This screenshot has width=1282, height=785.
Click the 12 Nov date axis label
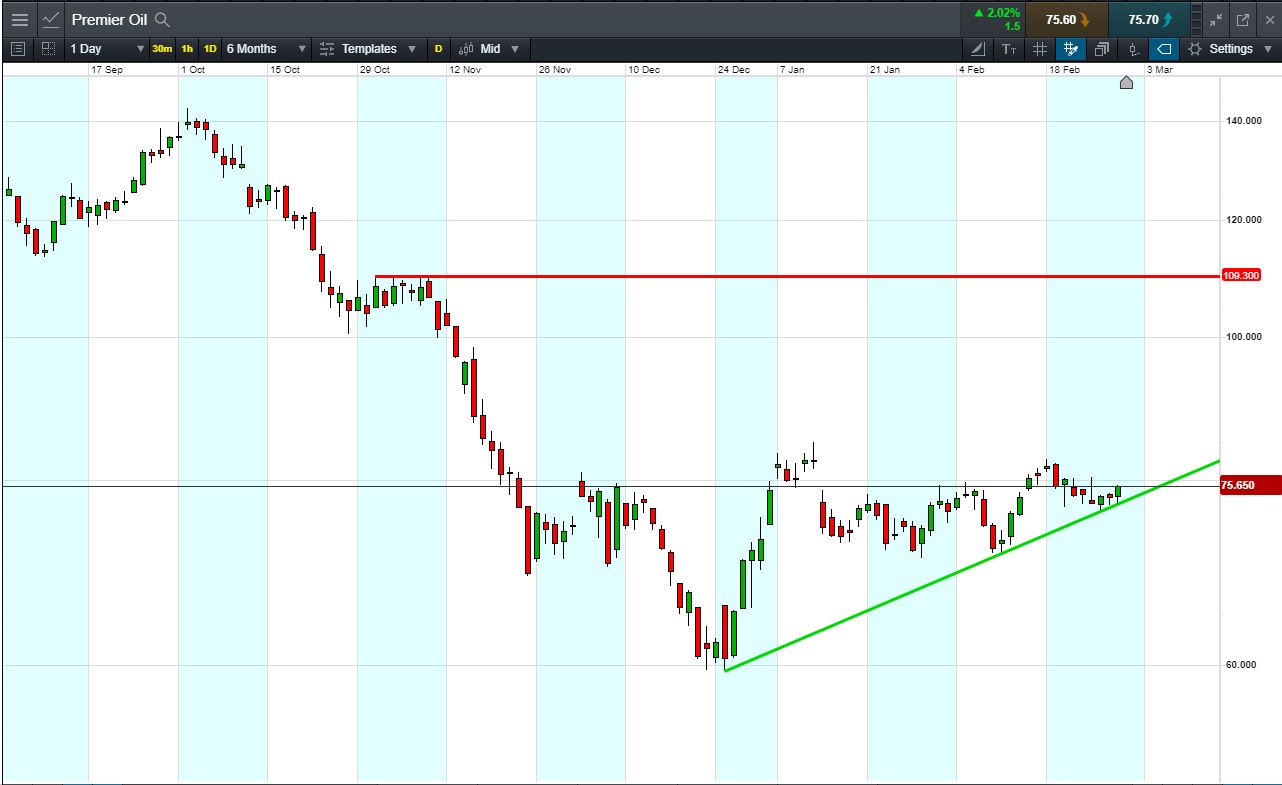coord(465,70)
